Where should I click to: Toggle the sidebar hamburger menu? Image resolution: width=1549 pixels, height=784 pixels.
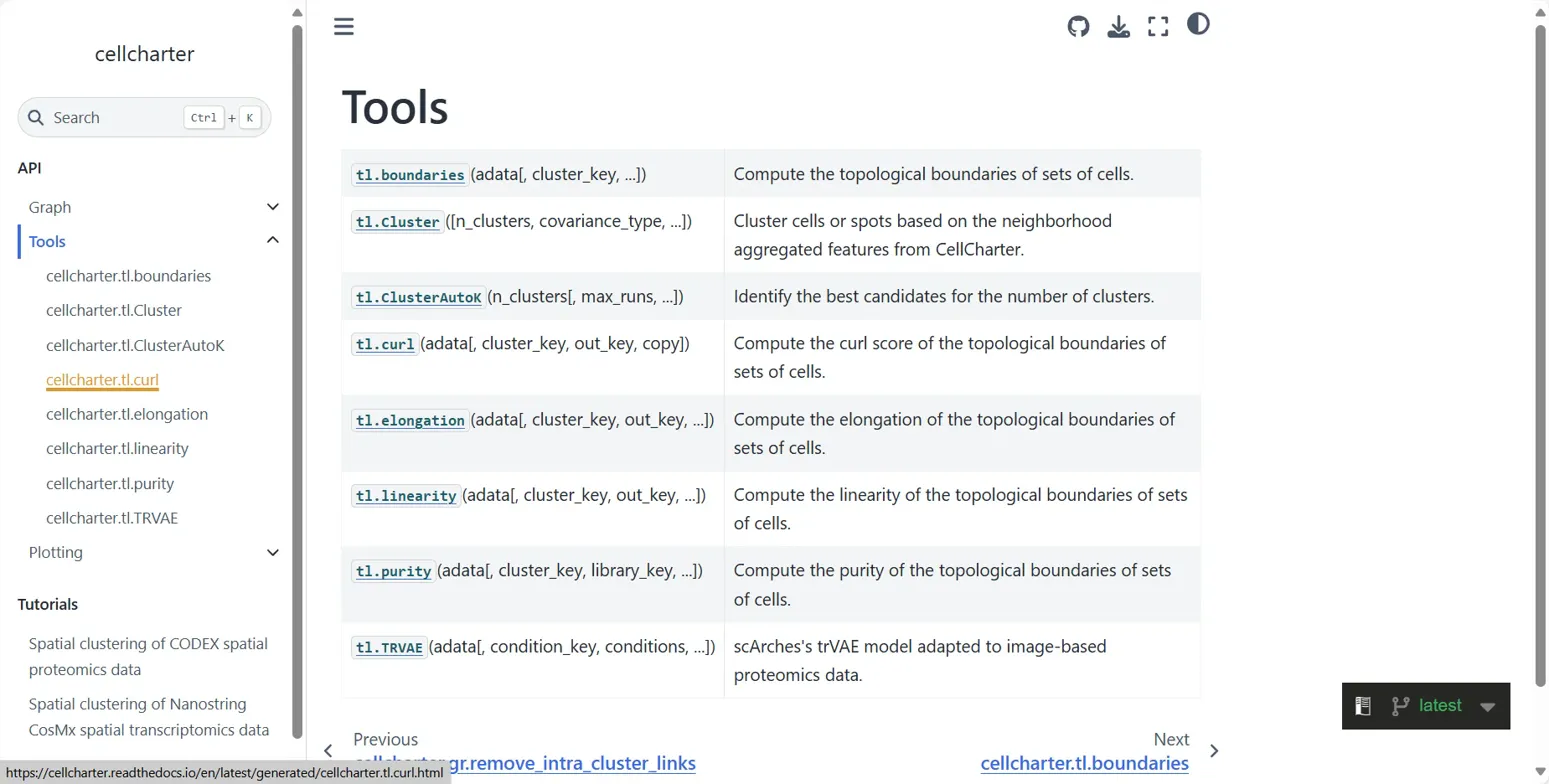(x=344, y=26)
